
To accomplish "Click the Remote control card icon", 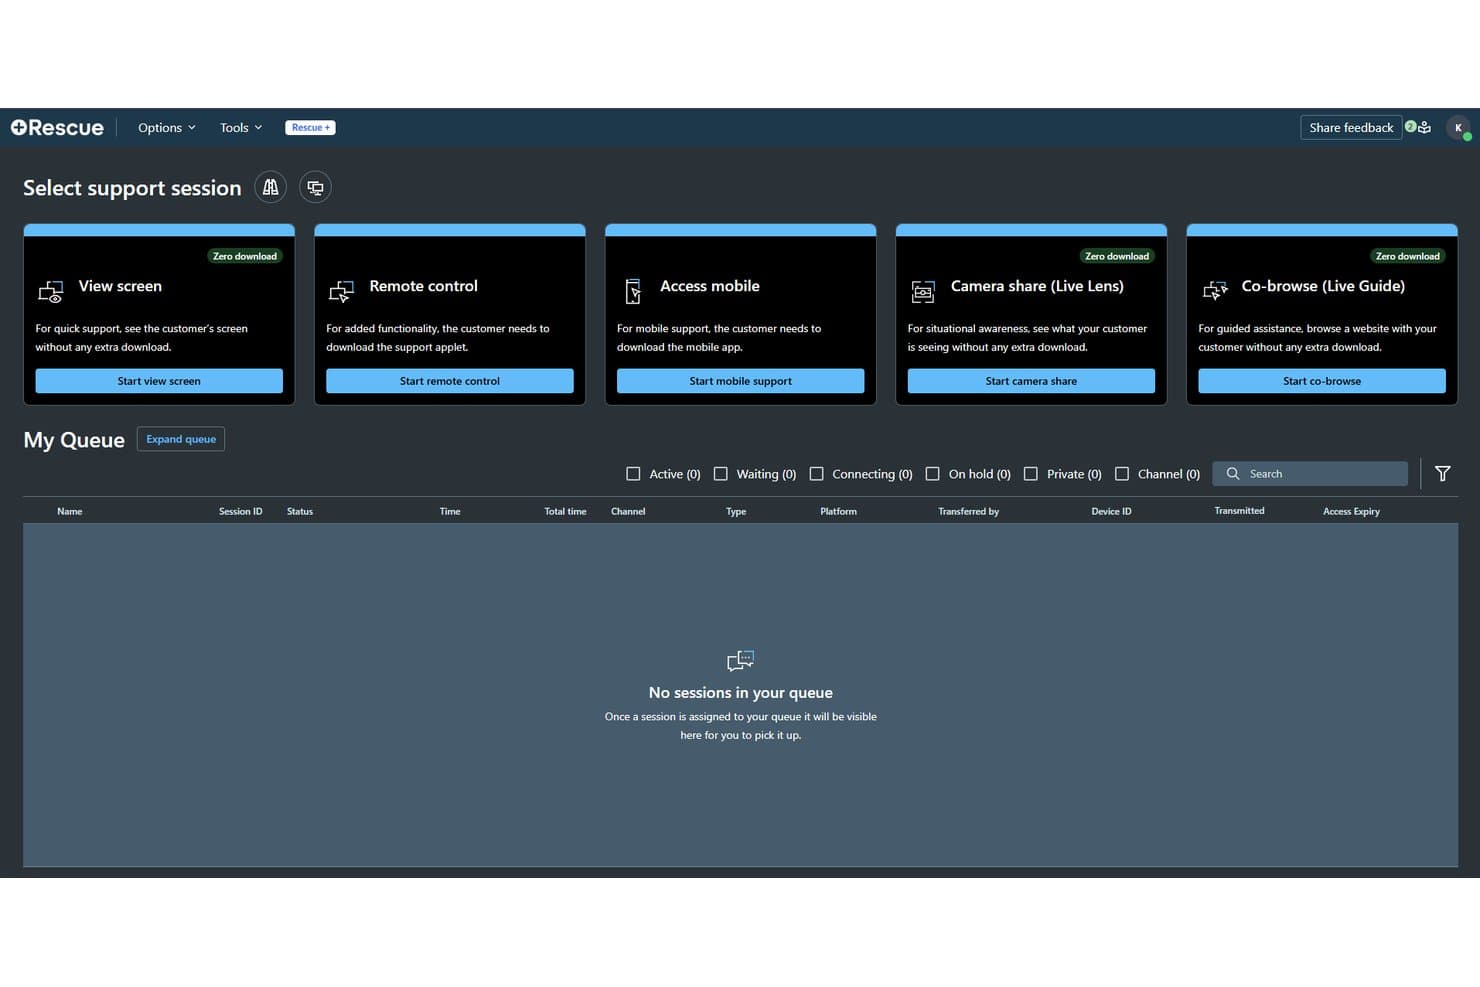I will 341,291.
